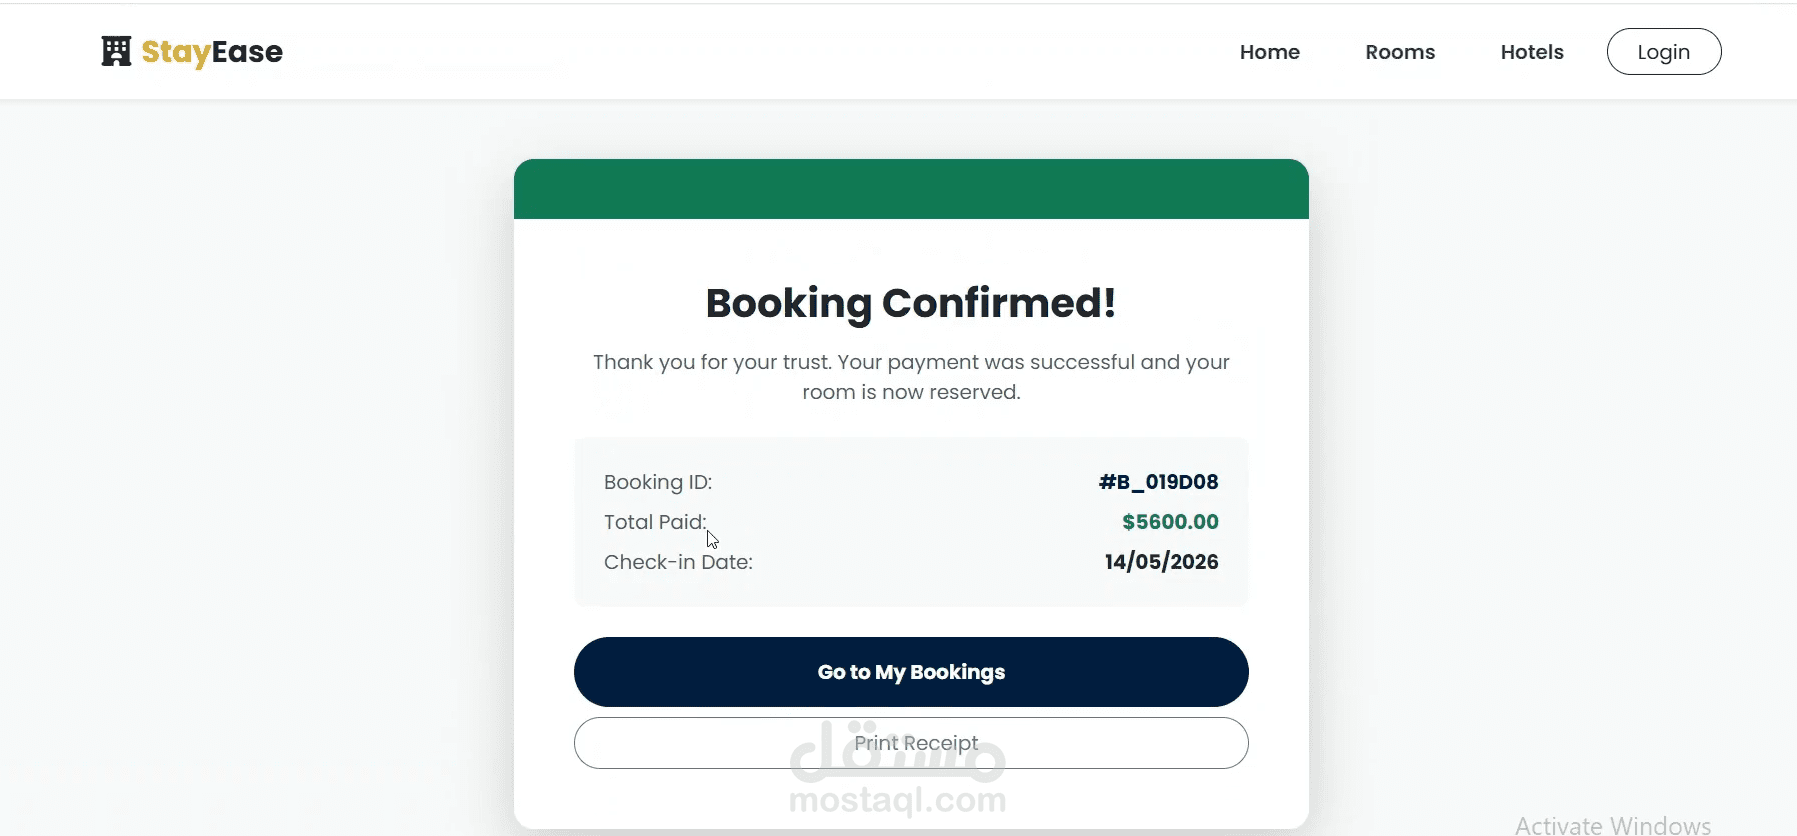
Task: Select the Hotels navigation item
Action: click(x=1531, y=52)
